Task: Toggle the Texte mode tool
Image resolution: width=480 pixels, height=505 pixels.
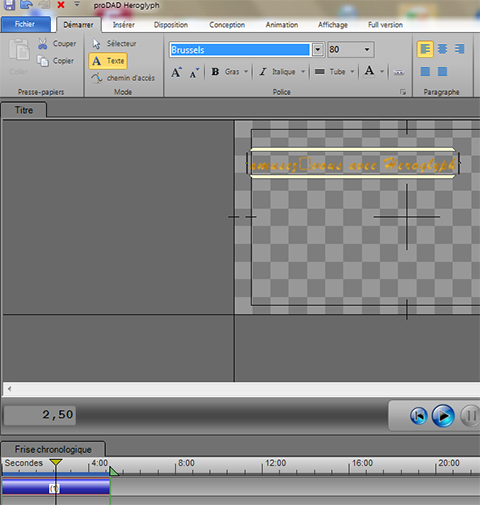Action: [108, 61]
